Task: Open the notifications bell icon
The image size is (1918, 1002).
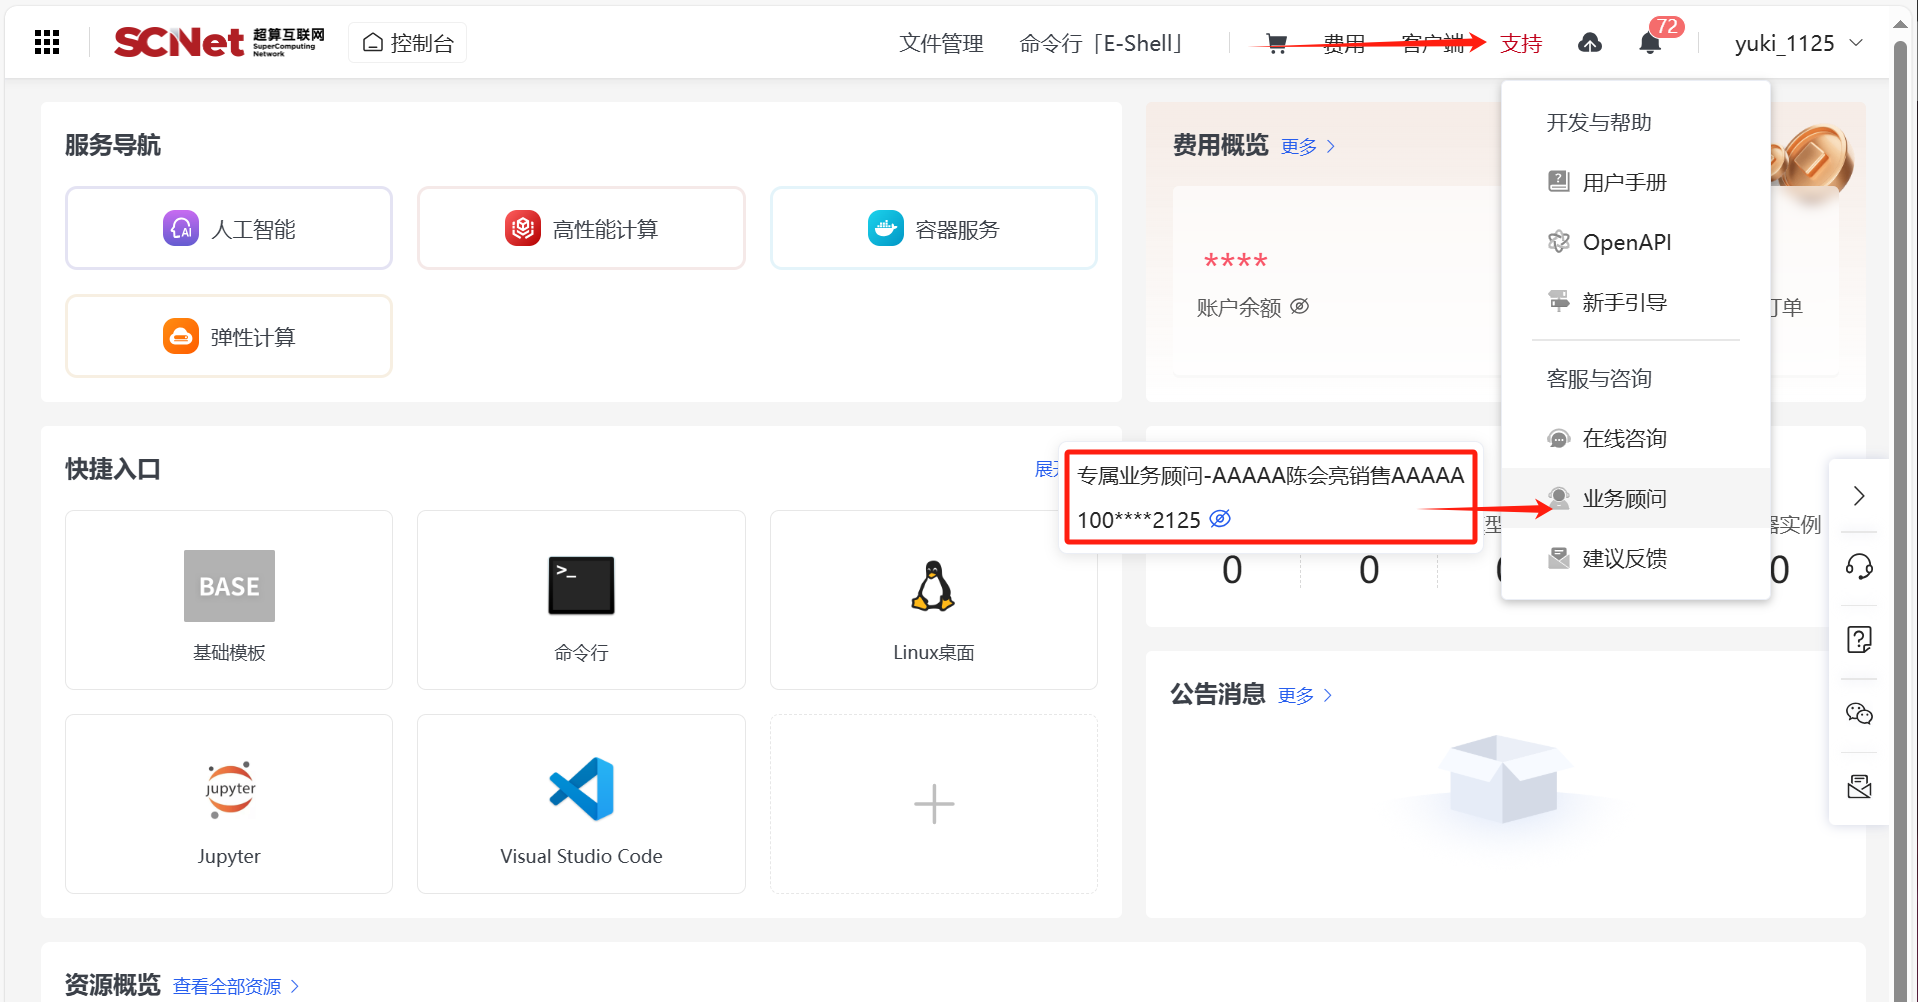Action: [1650, 43]
